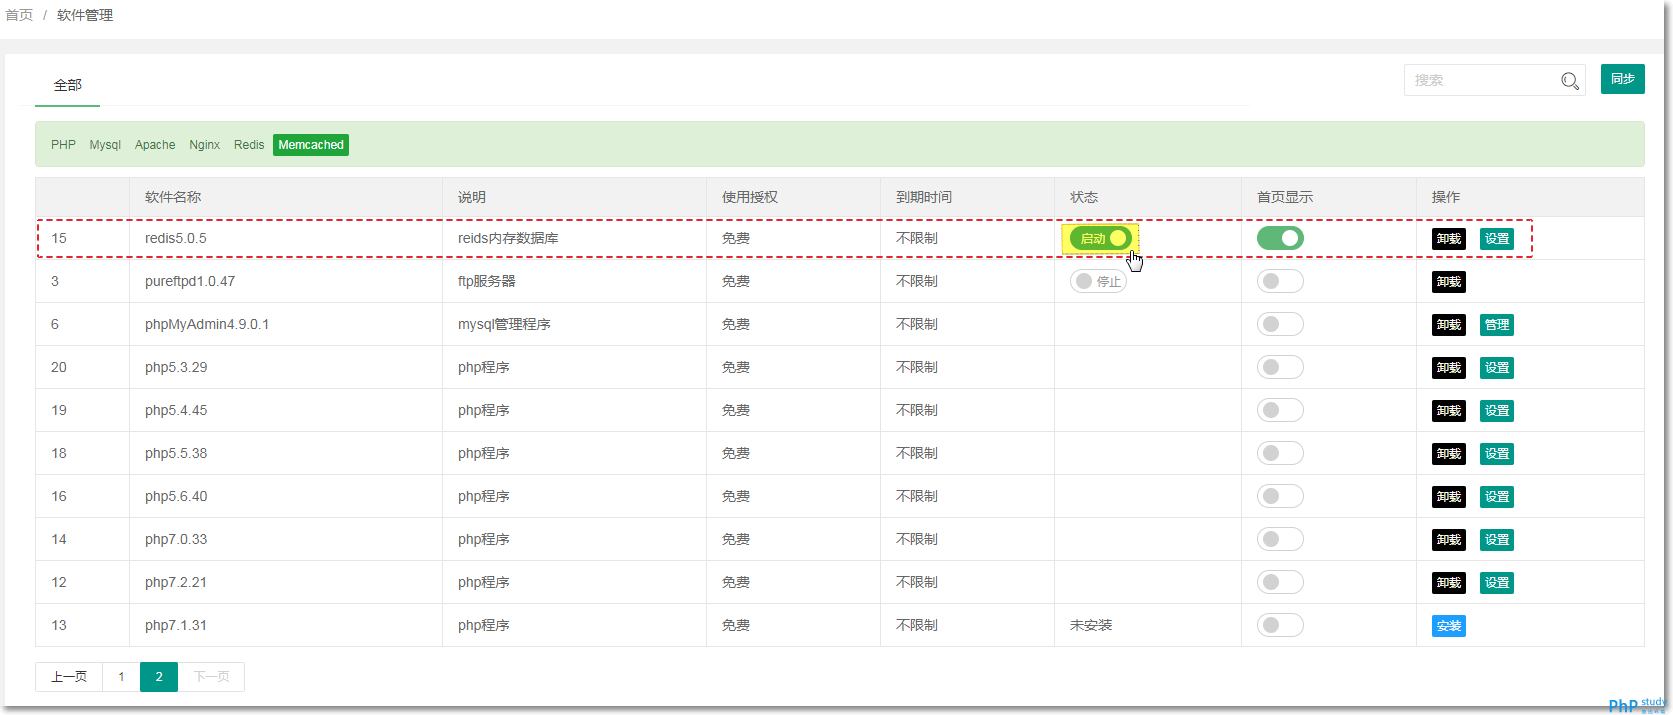Screen dimensions: 1673x715
Task: Filter software by Memcached tag
Action: coord(311,145)
